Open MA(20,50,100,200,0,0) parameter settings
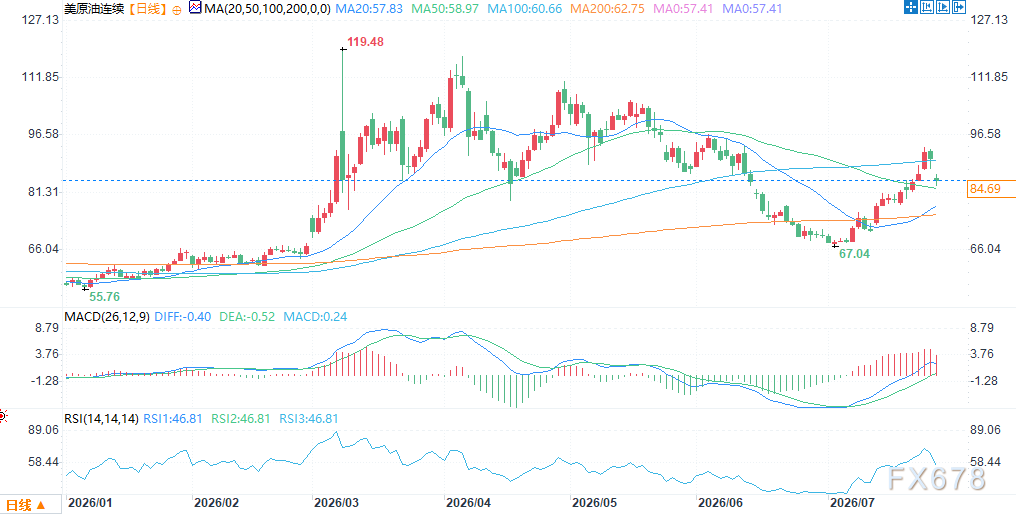This screenshot has height=514, width=1016. coord(266,9)
